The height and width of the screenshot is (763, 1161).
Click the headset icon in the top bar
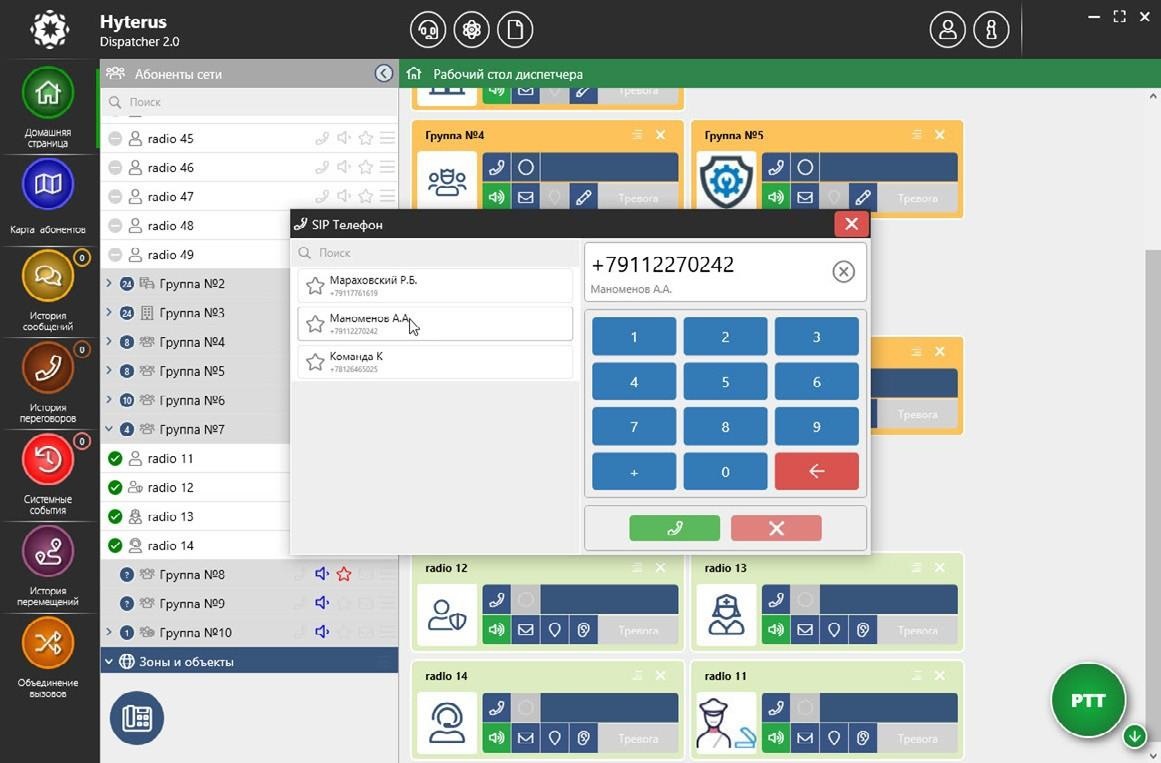428,30
